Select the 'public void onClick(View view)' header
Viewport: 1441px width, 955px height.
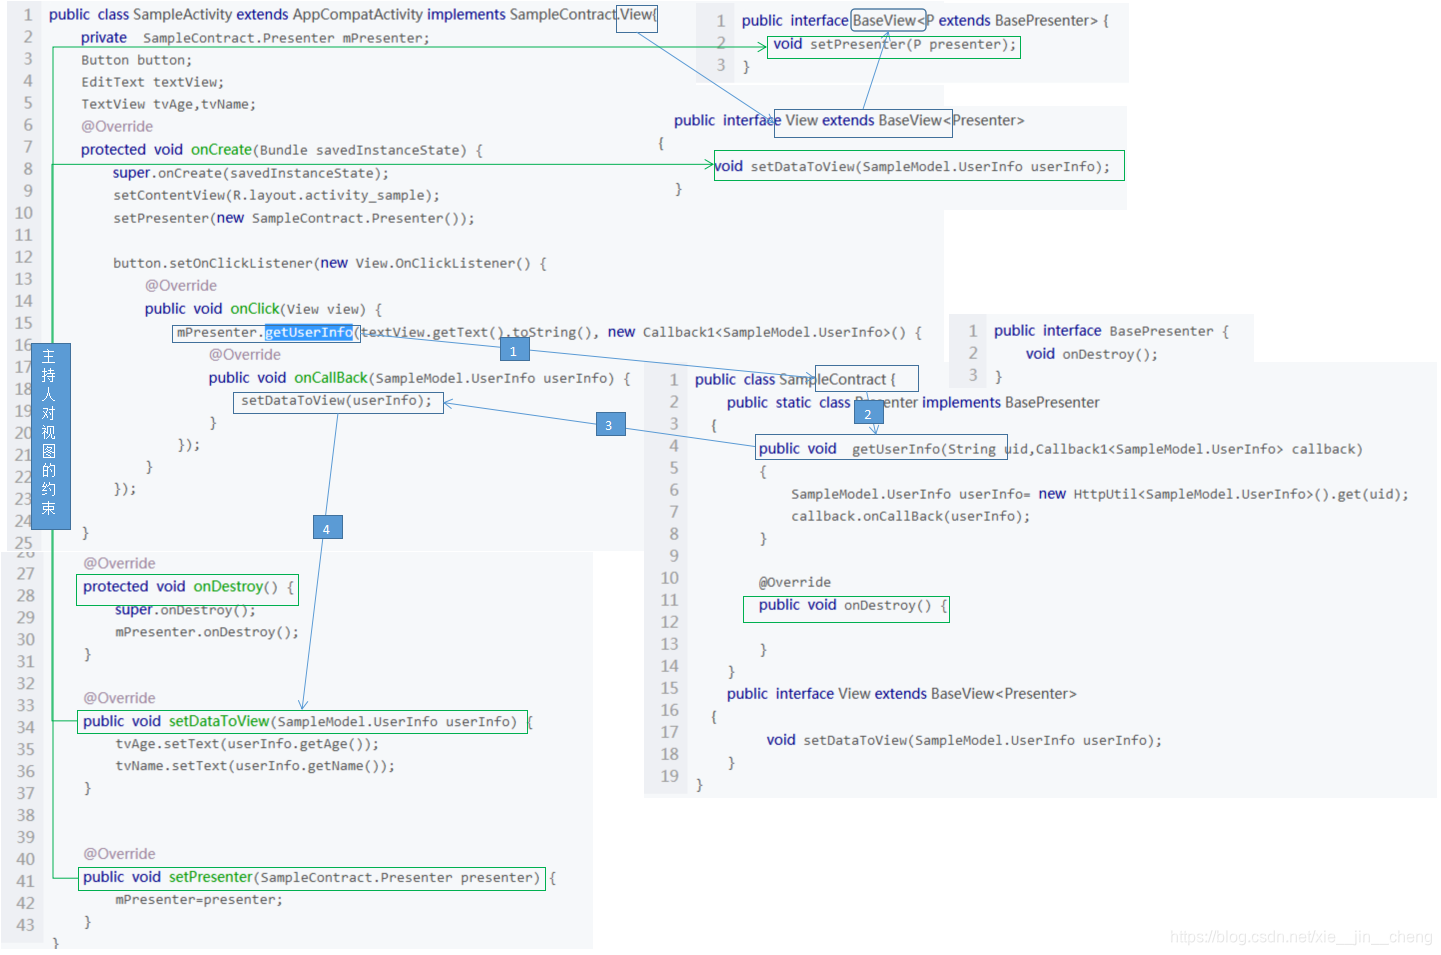click(263, 309)
